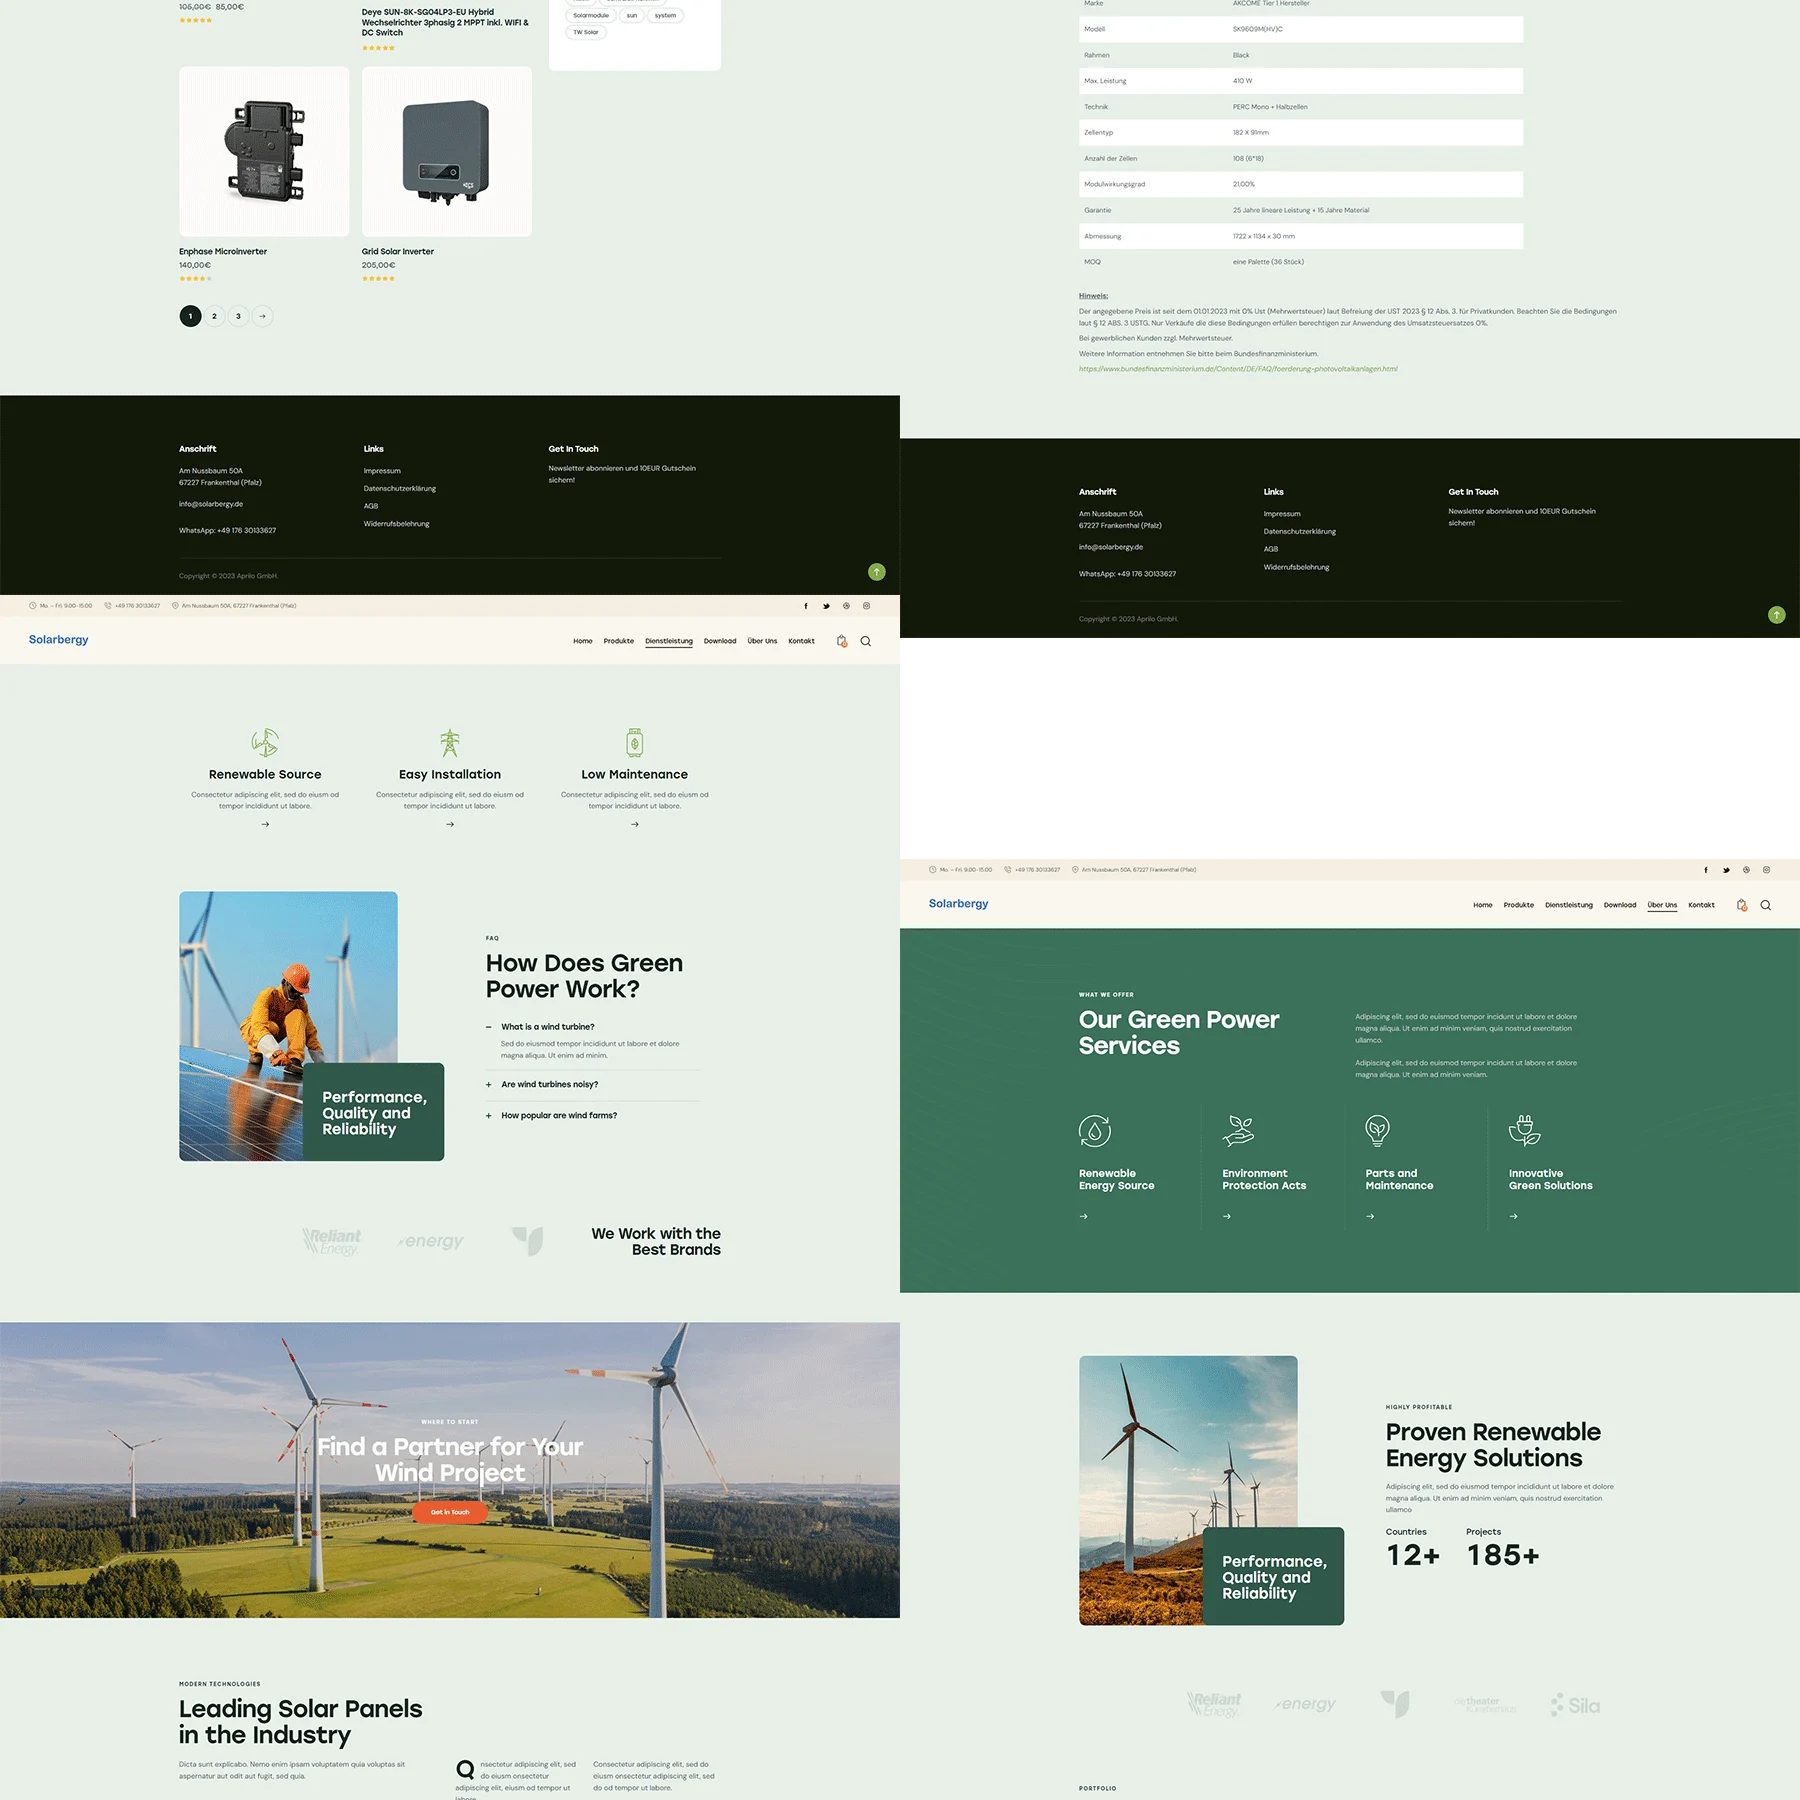This screenshot has height=1800, width=1800.
Task: Click the next-page arrow in pagination
Action: pos(262,316)
